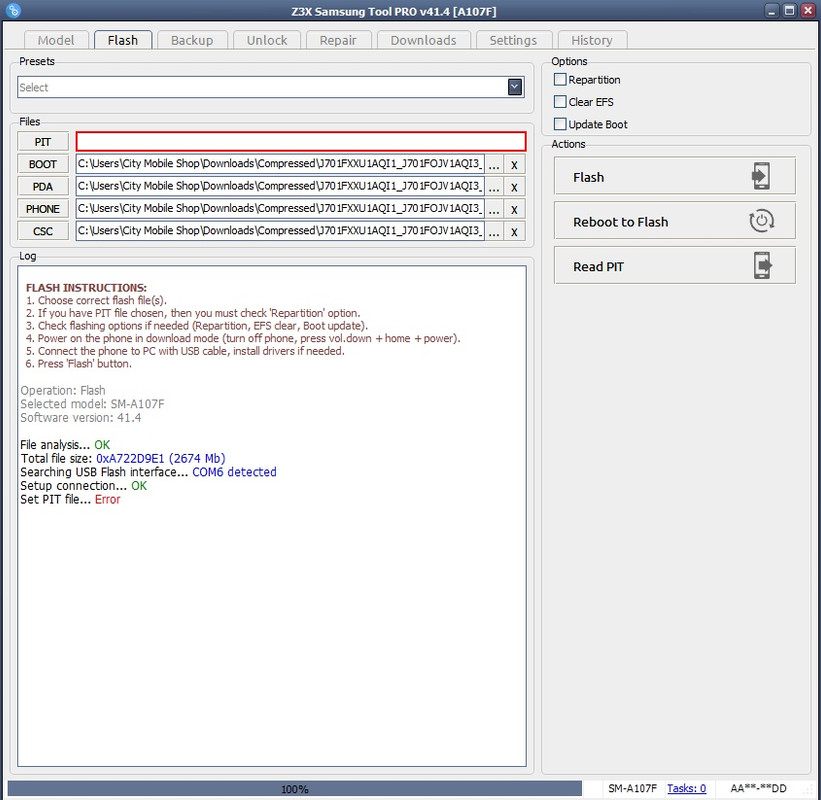
Task: Click the 'FLASH INSTRUCTIONS:' heading
Action: (x=86, y=288)
